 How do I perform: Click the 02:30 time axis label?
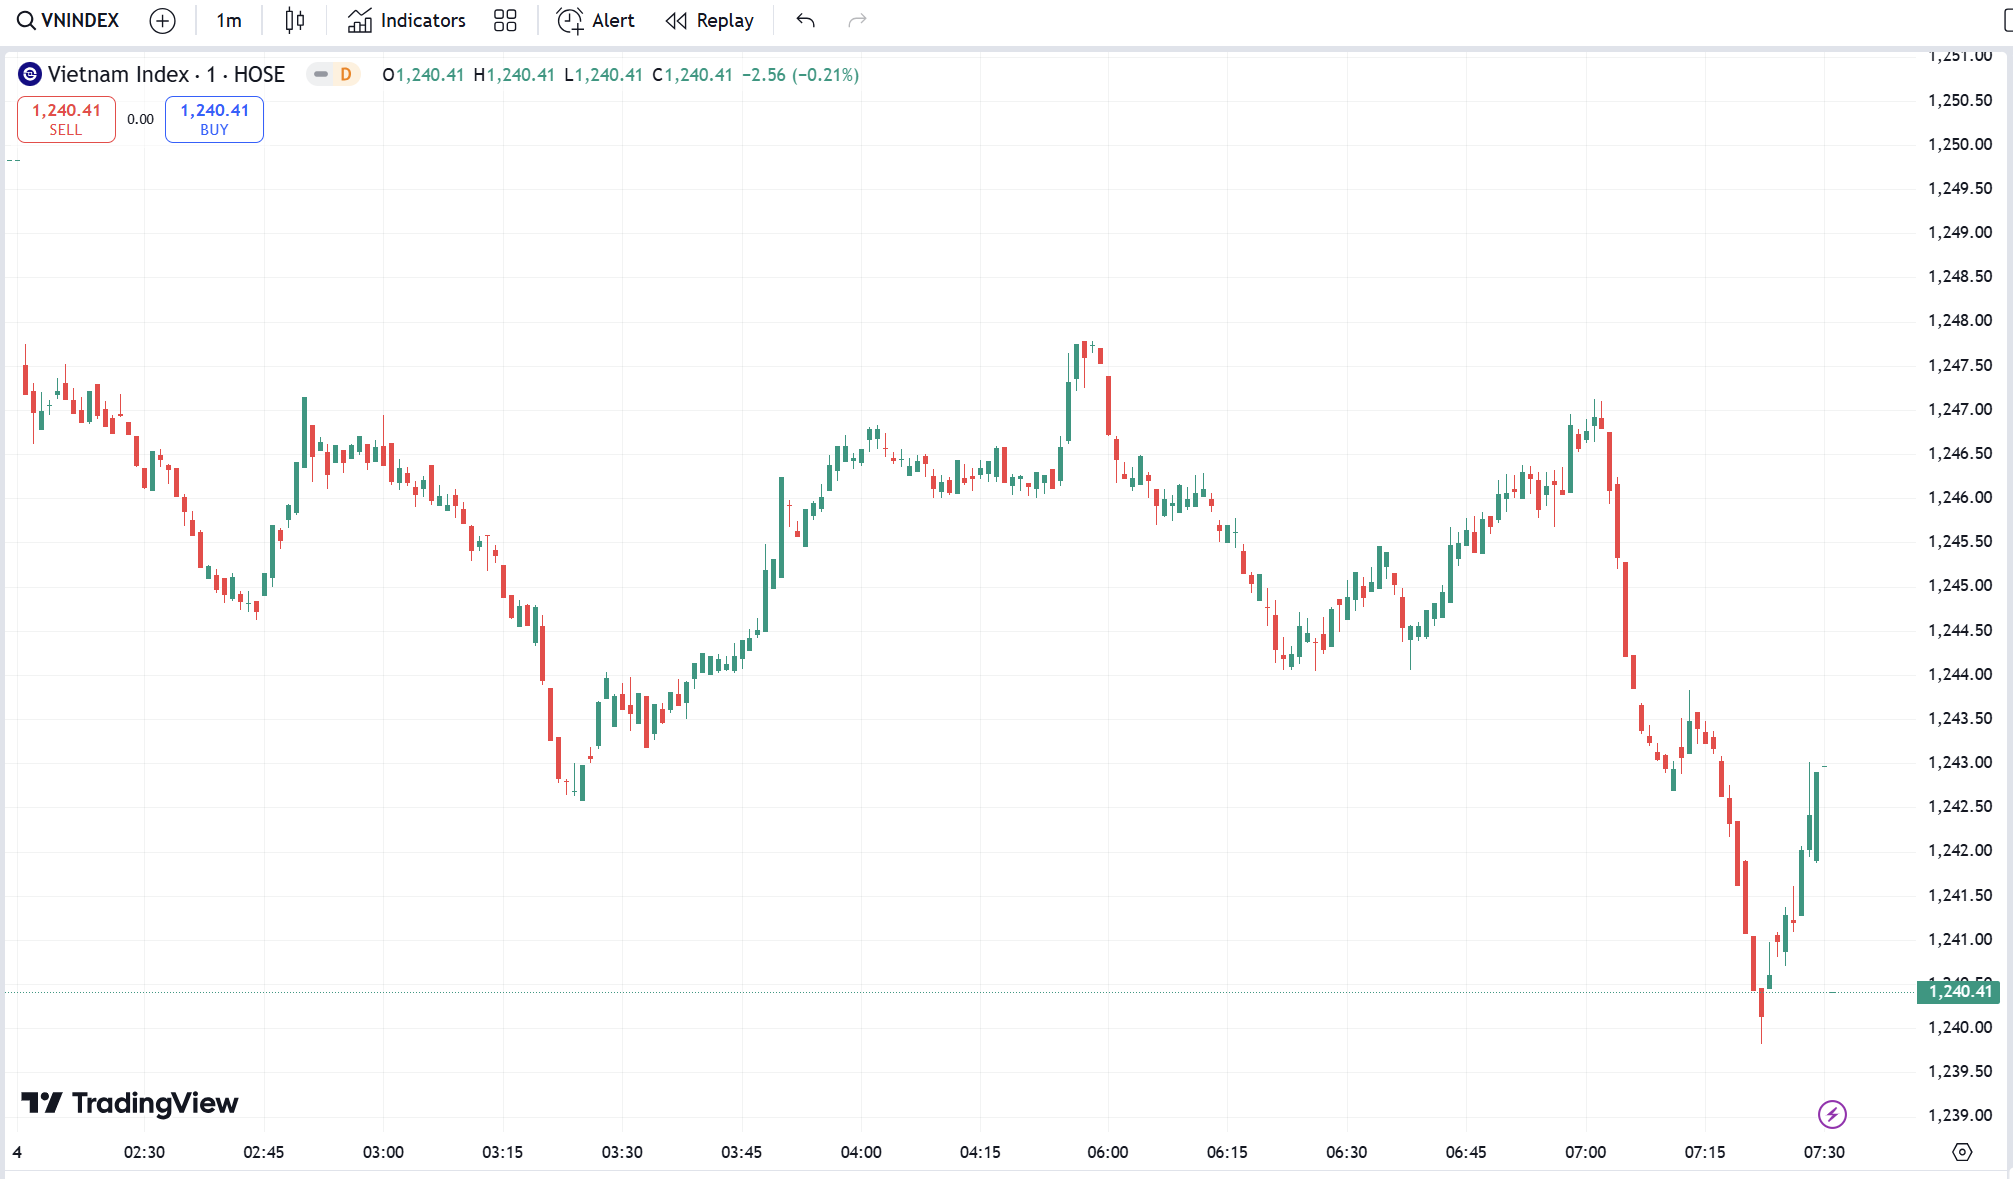tap(144, 1152)
